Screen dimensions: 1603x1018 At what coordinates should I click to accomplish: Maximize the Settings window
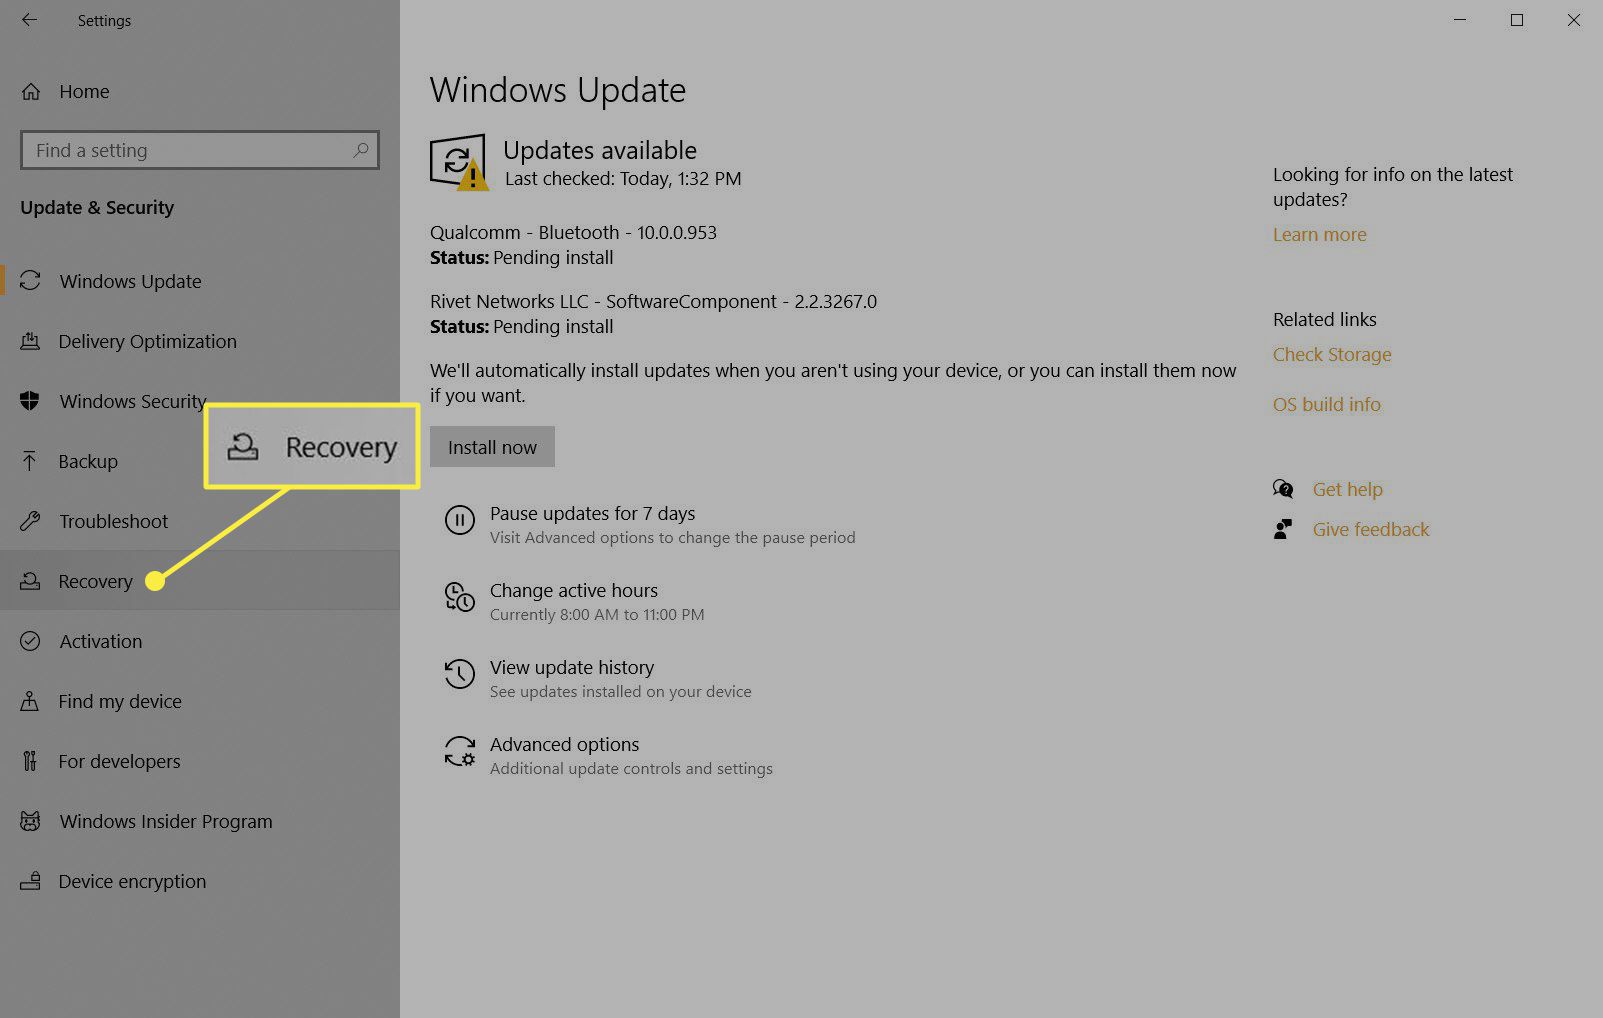tap(1517, 20)
